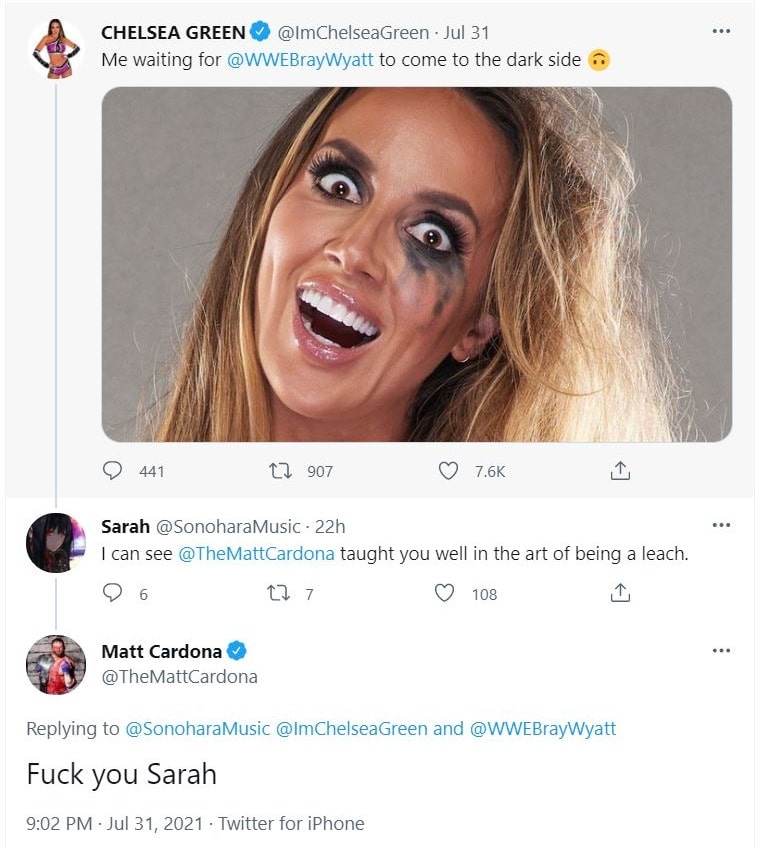Open more options on Sarah's tweet
This screenshot has width=763, height=847.
(x=721, y=525)
